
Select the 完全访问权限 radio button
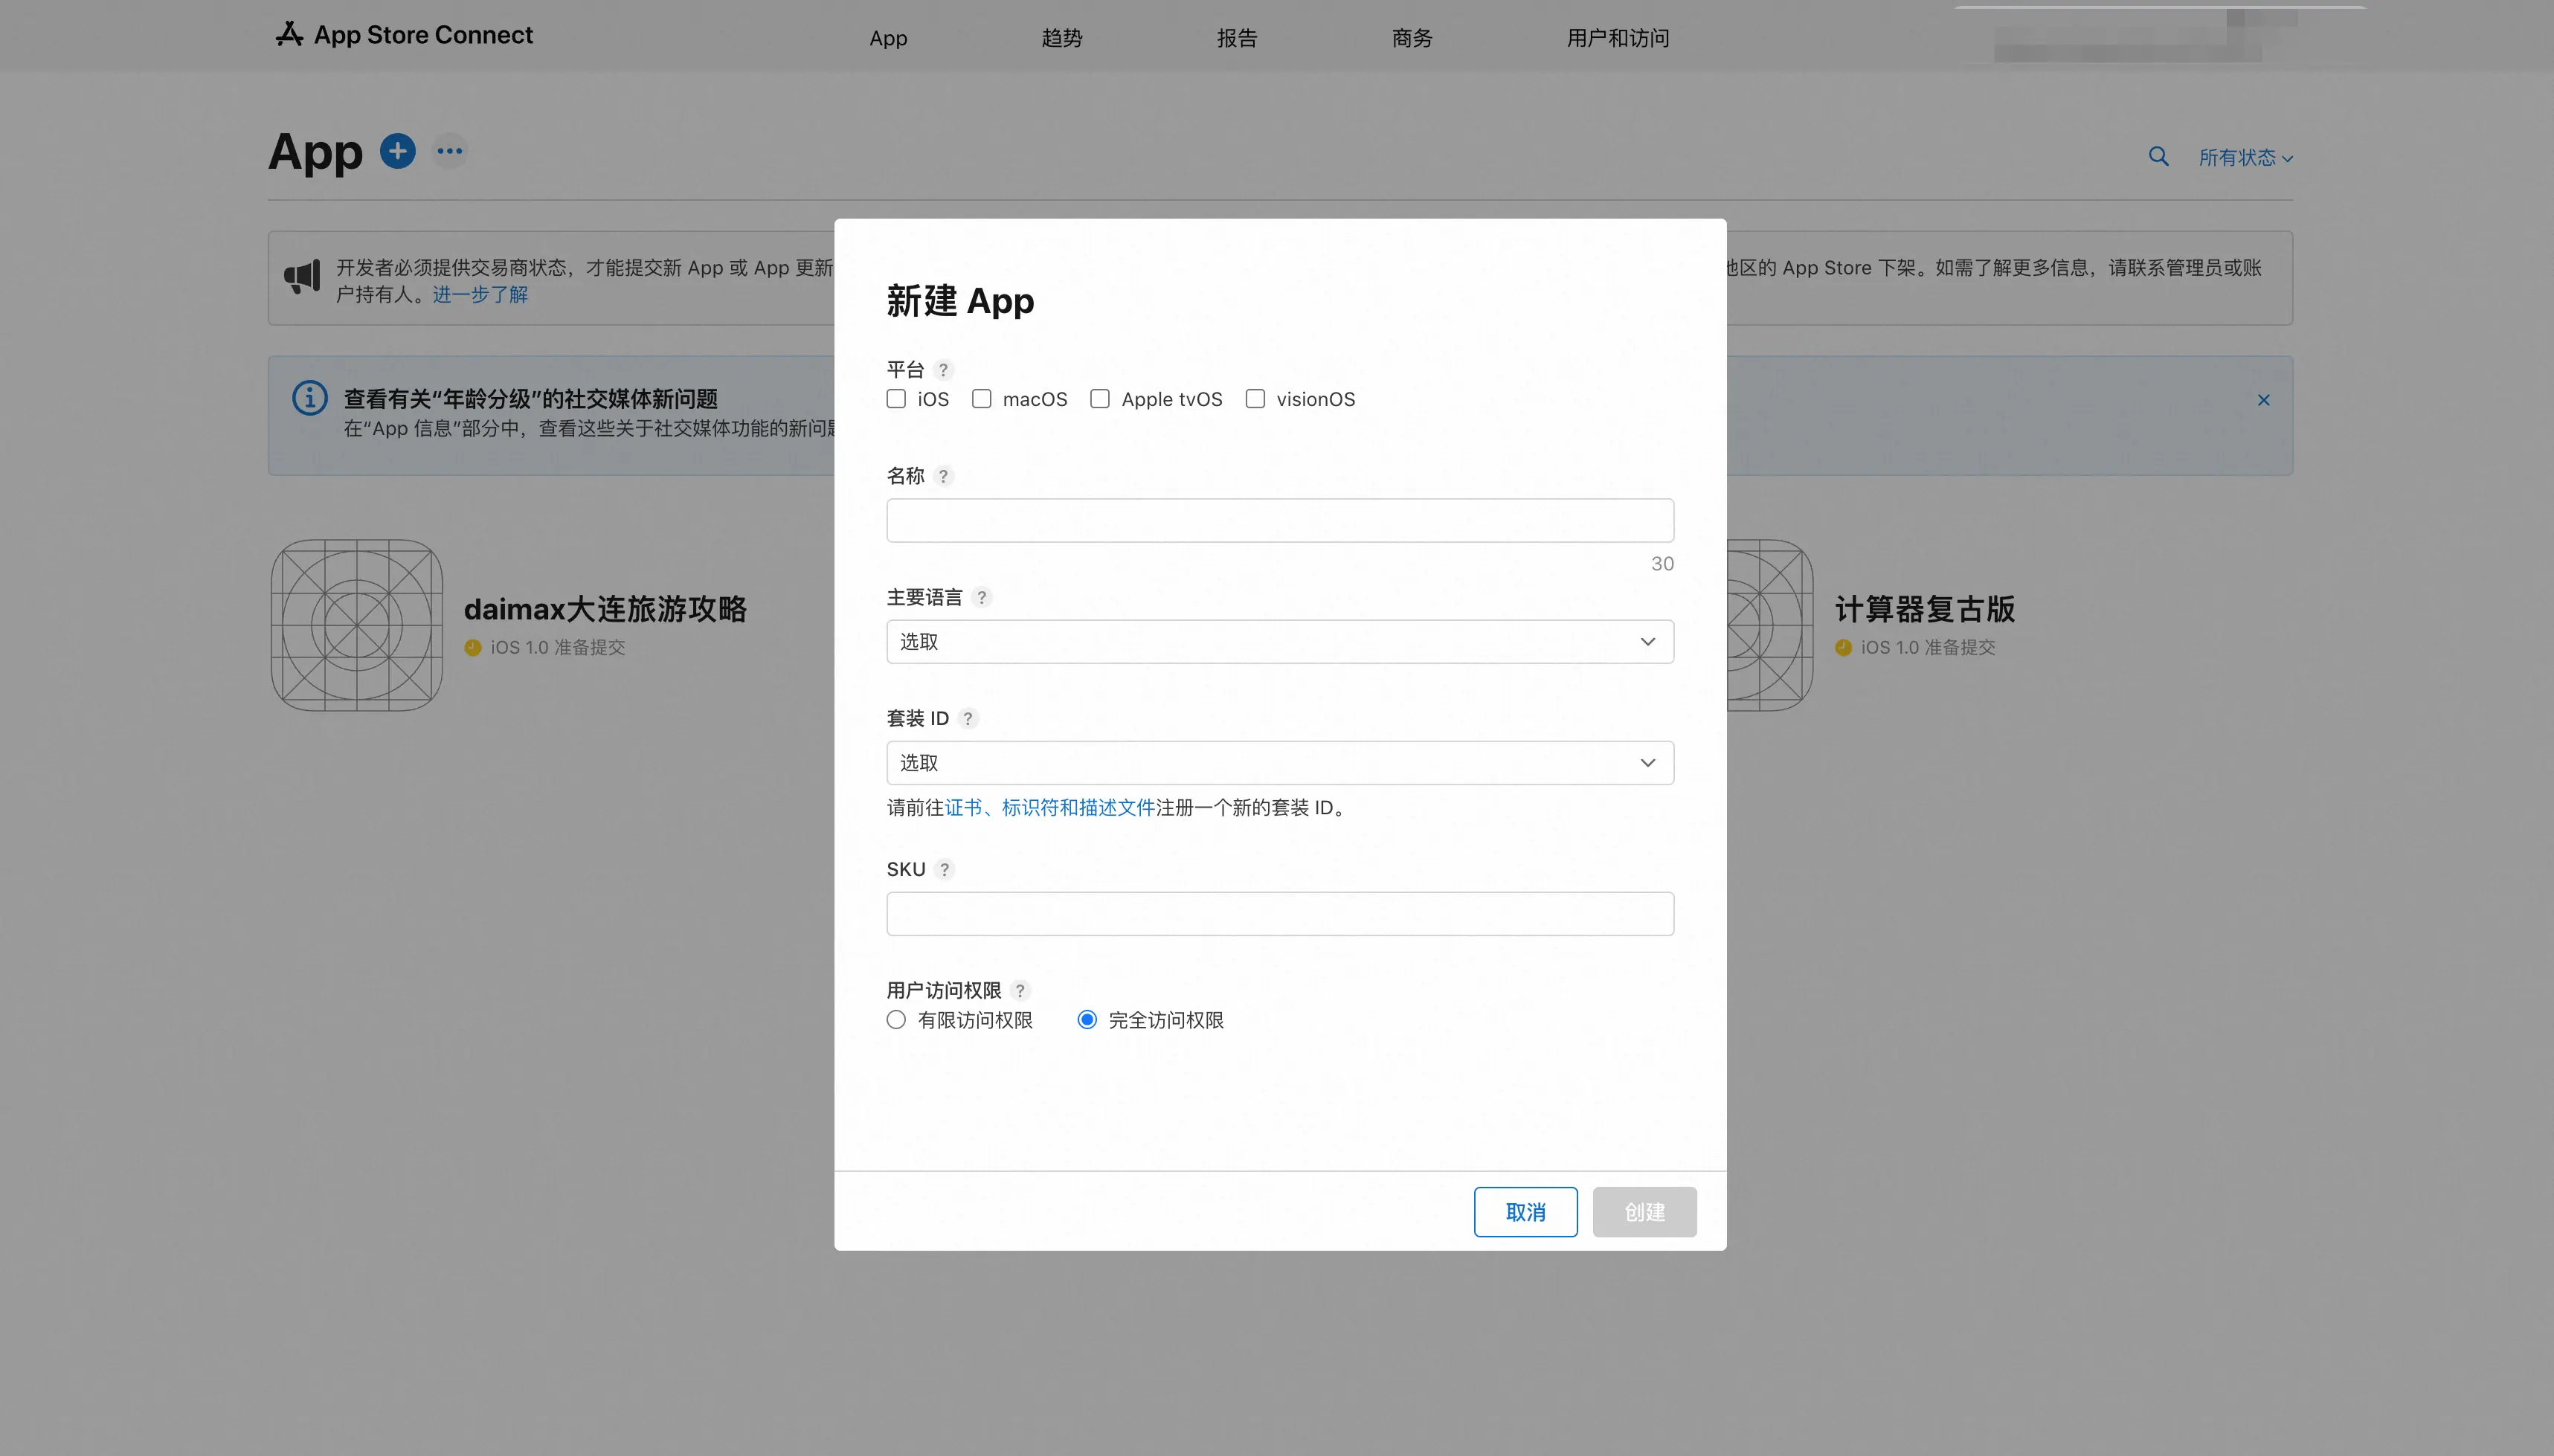click(1087, 1019)
